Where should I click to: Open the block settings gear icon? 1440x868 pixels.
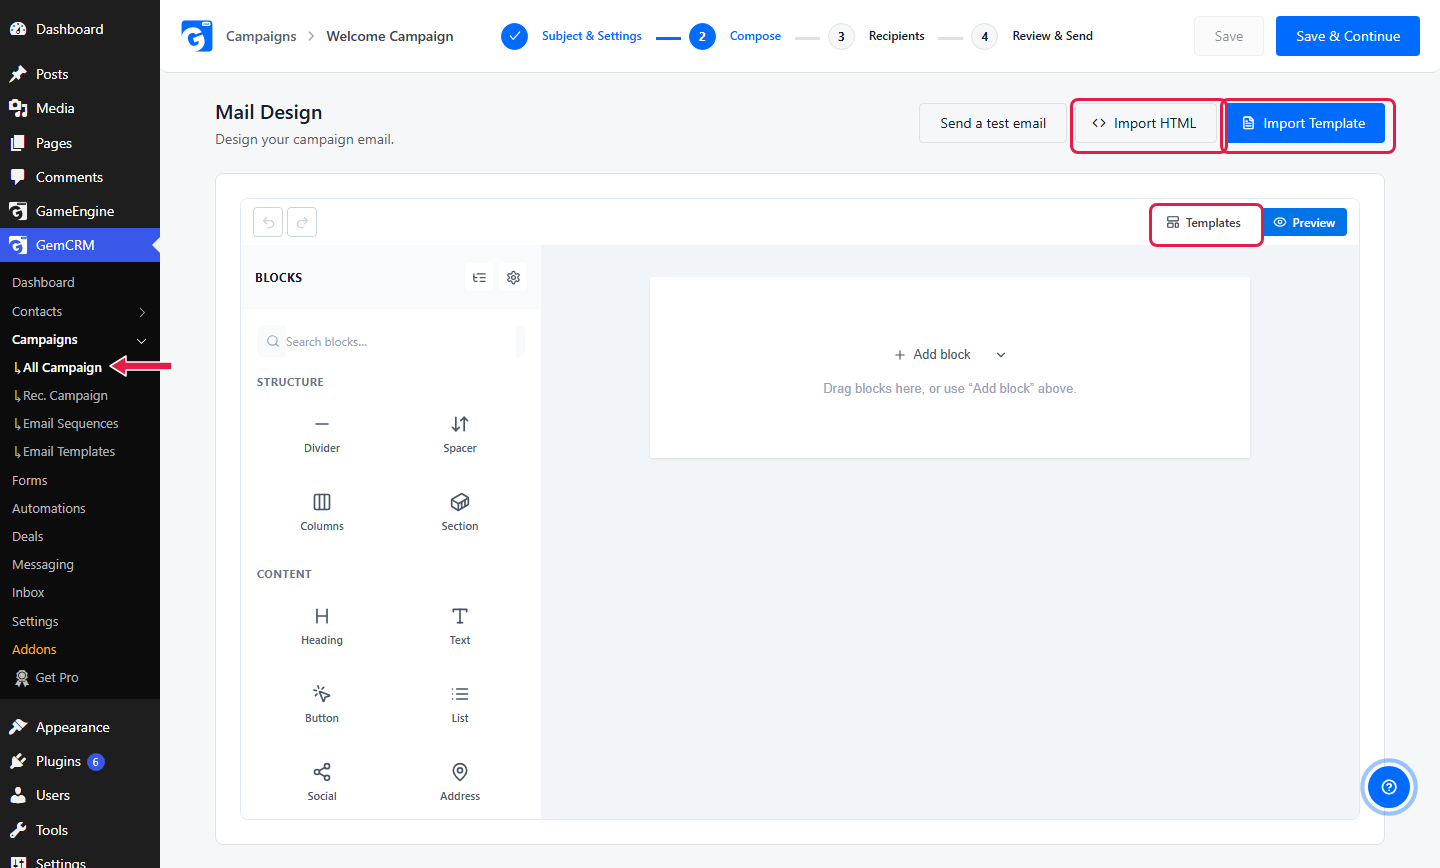point(513,278)
